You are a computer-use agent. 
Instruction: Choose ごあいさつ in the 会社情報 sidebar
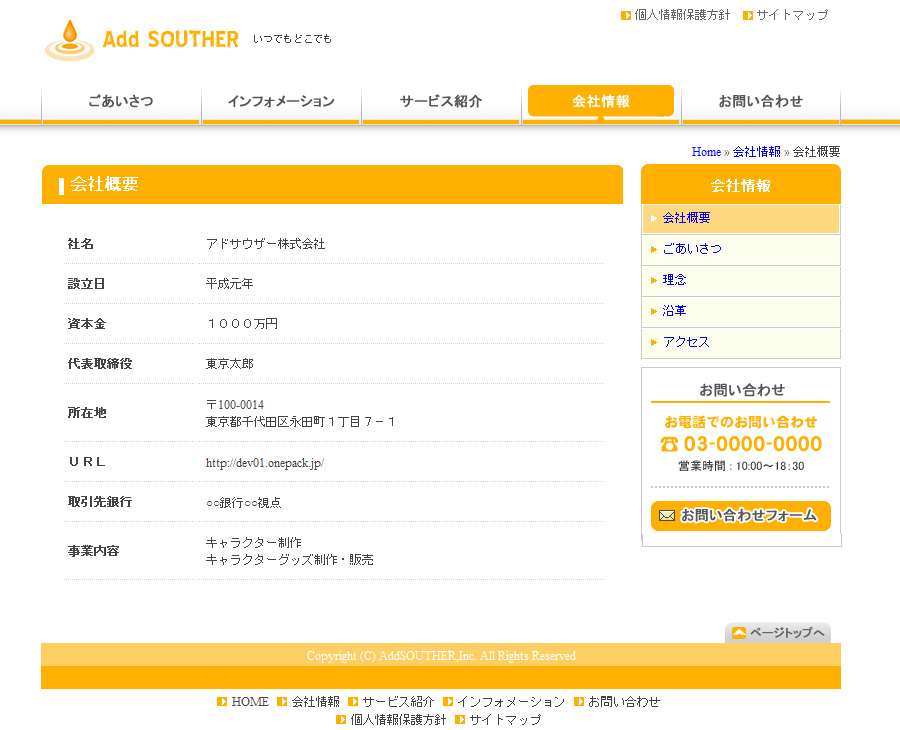[692, 249]
